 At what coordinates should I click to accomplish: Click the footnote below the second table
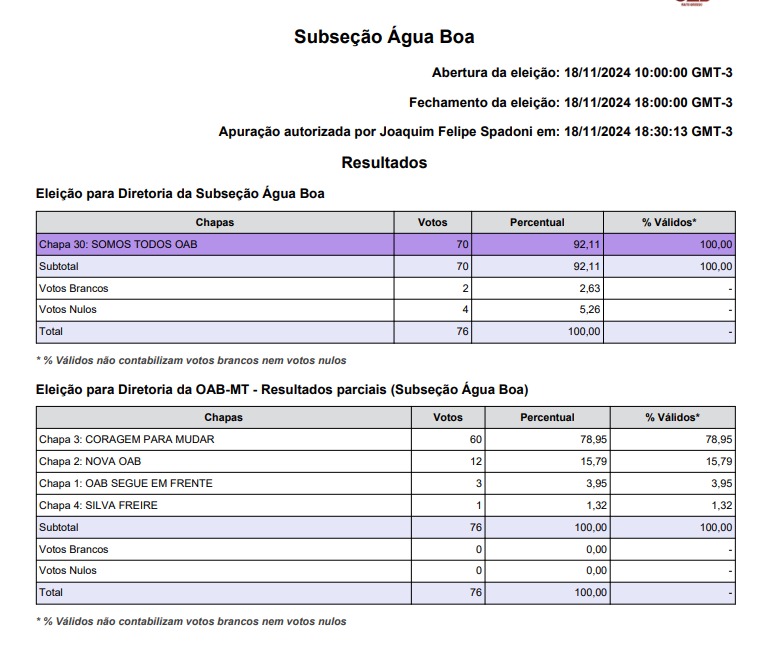pyautogui.click(x=191, y=622)
